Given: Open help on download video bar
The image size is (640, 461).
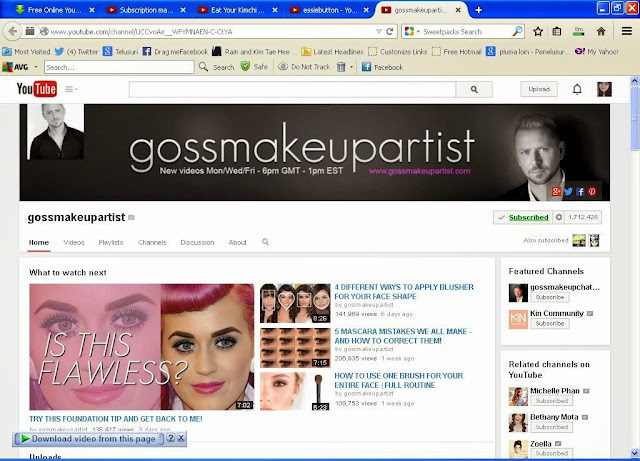Looking at the screenshot, I should [171, 439].
